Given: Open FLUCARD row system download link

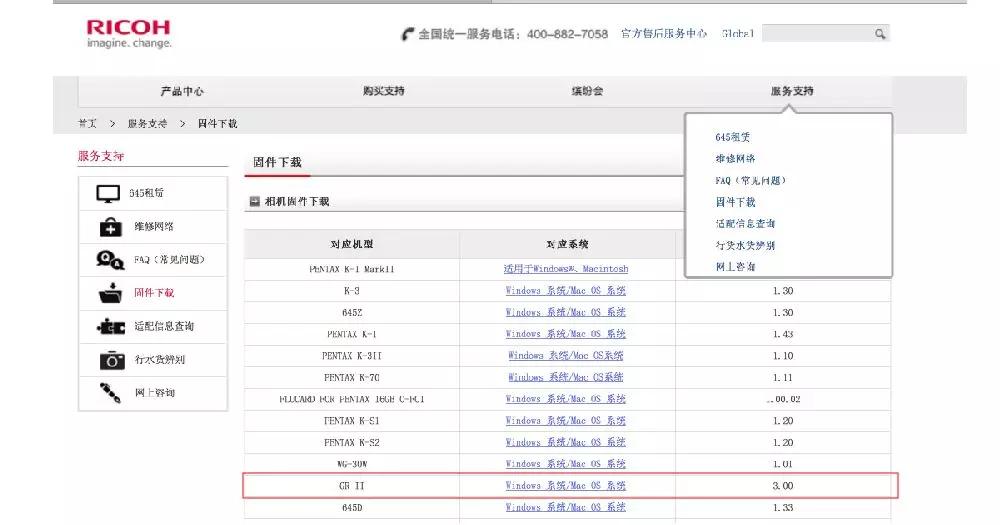Looking at the screenshot, I should pos(566,399).
